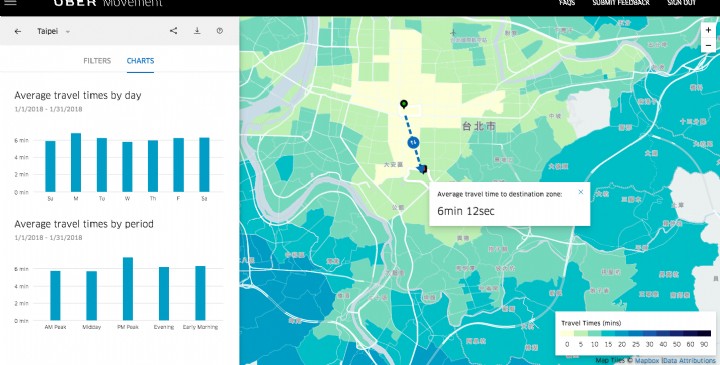The image size is (720, 365).
Task: Click the download data icon
Action: click(197, 31)
